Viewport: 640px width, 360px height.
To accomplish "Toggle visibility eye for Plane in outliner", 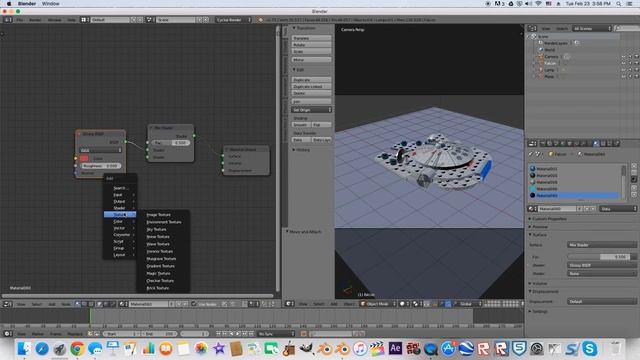I will (623, 76).
